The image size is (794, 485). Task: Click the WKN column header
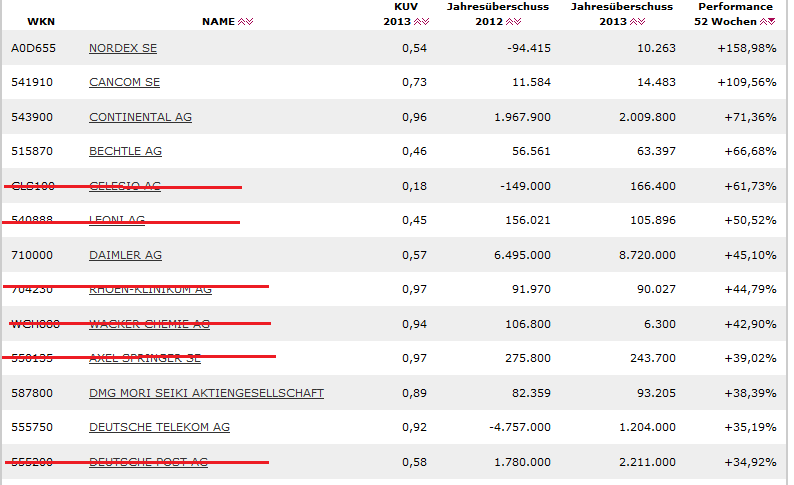41,21
